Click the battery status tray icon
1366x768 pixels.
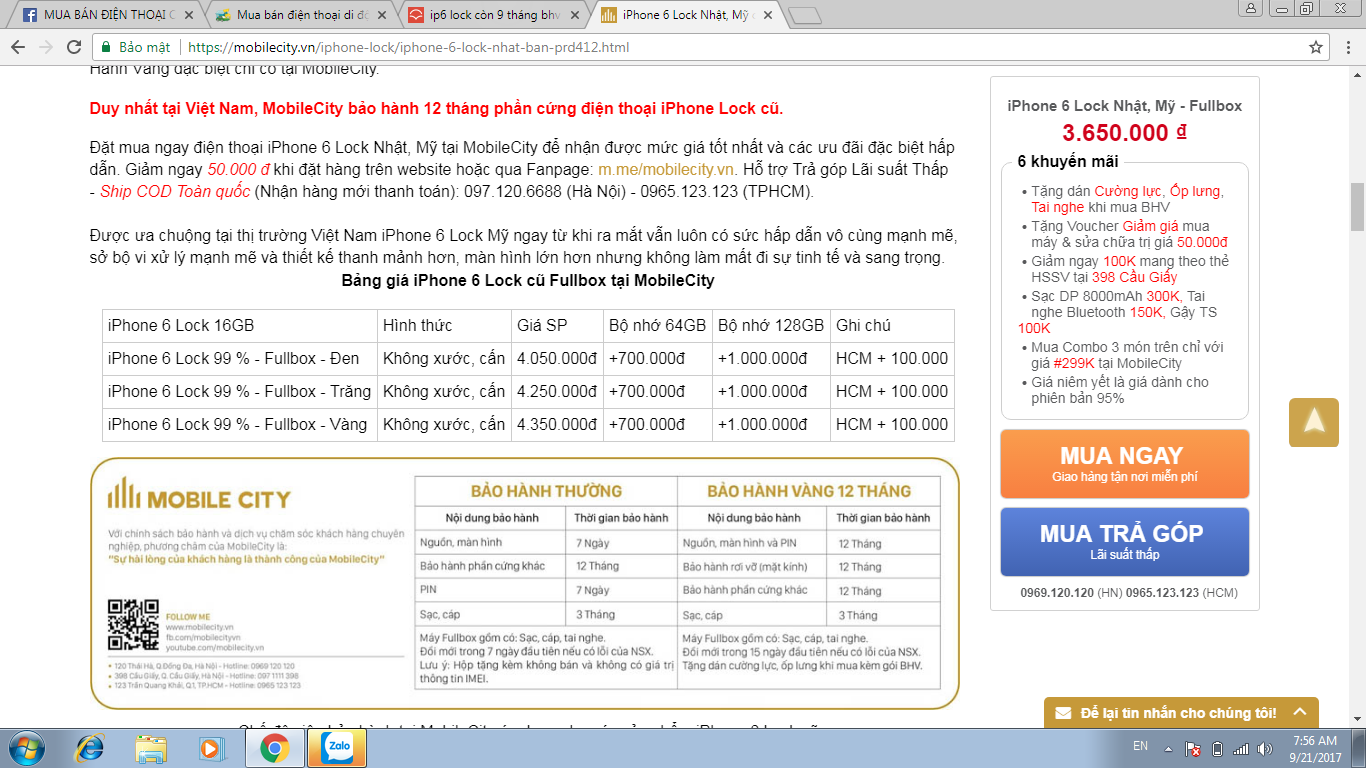click(x=1217, y=748)
